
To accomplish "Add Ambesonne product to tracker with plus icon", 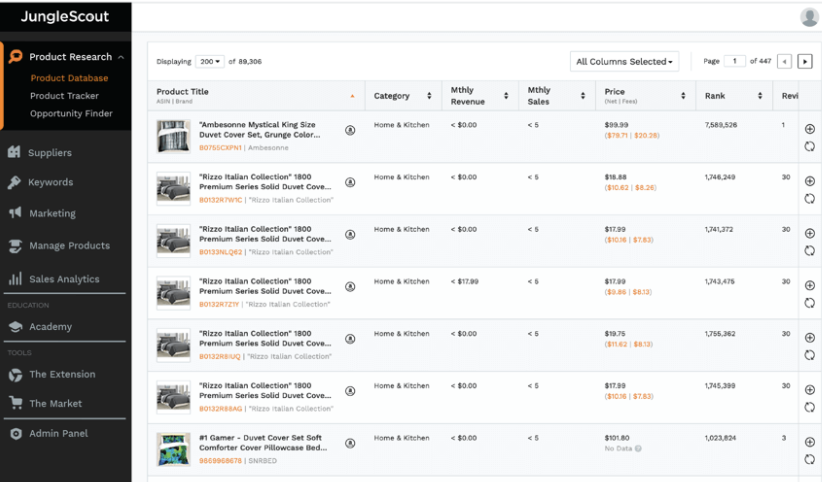I will tap(809, 129).
